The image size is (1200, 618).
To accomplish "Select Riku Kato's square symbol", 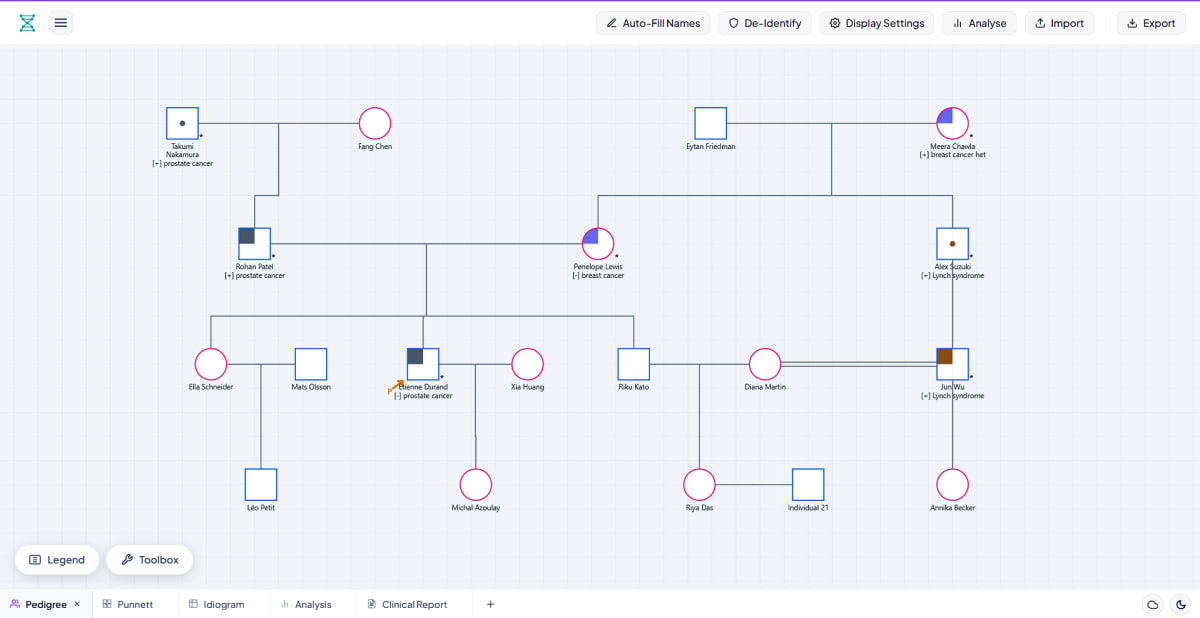I will point(634,364).
